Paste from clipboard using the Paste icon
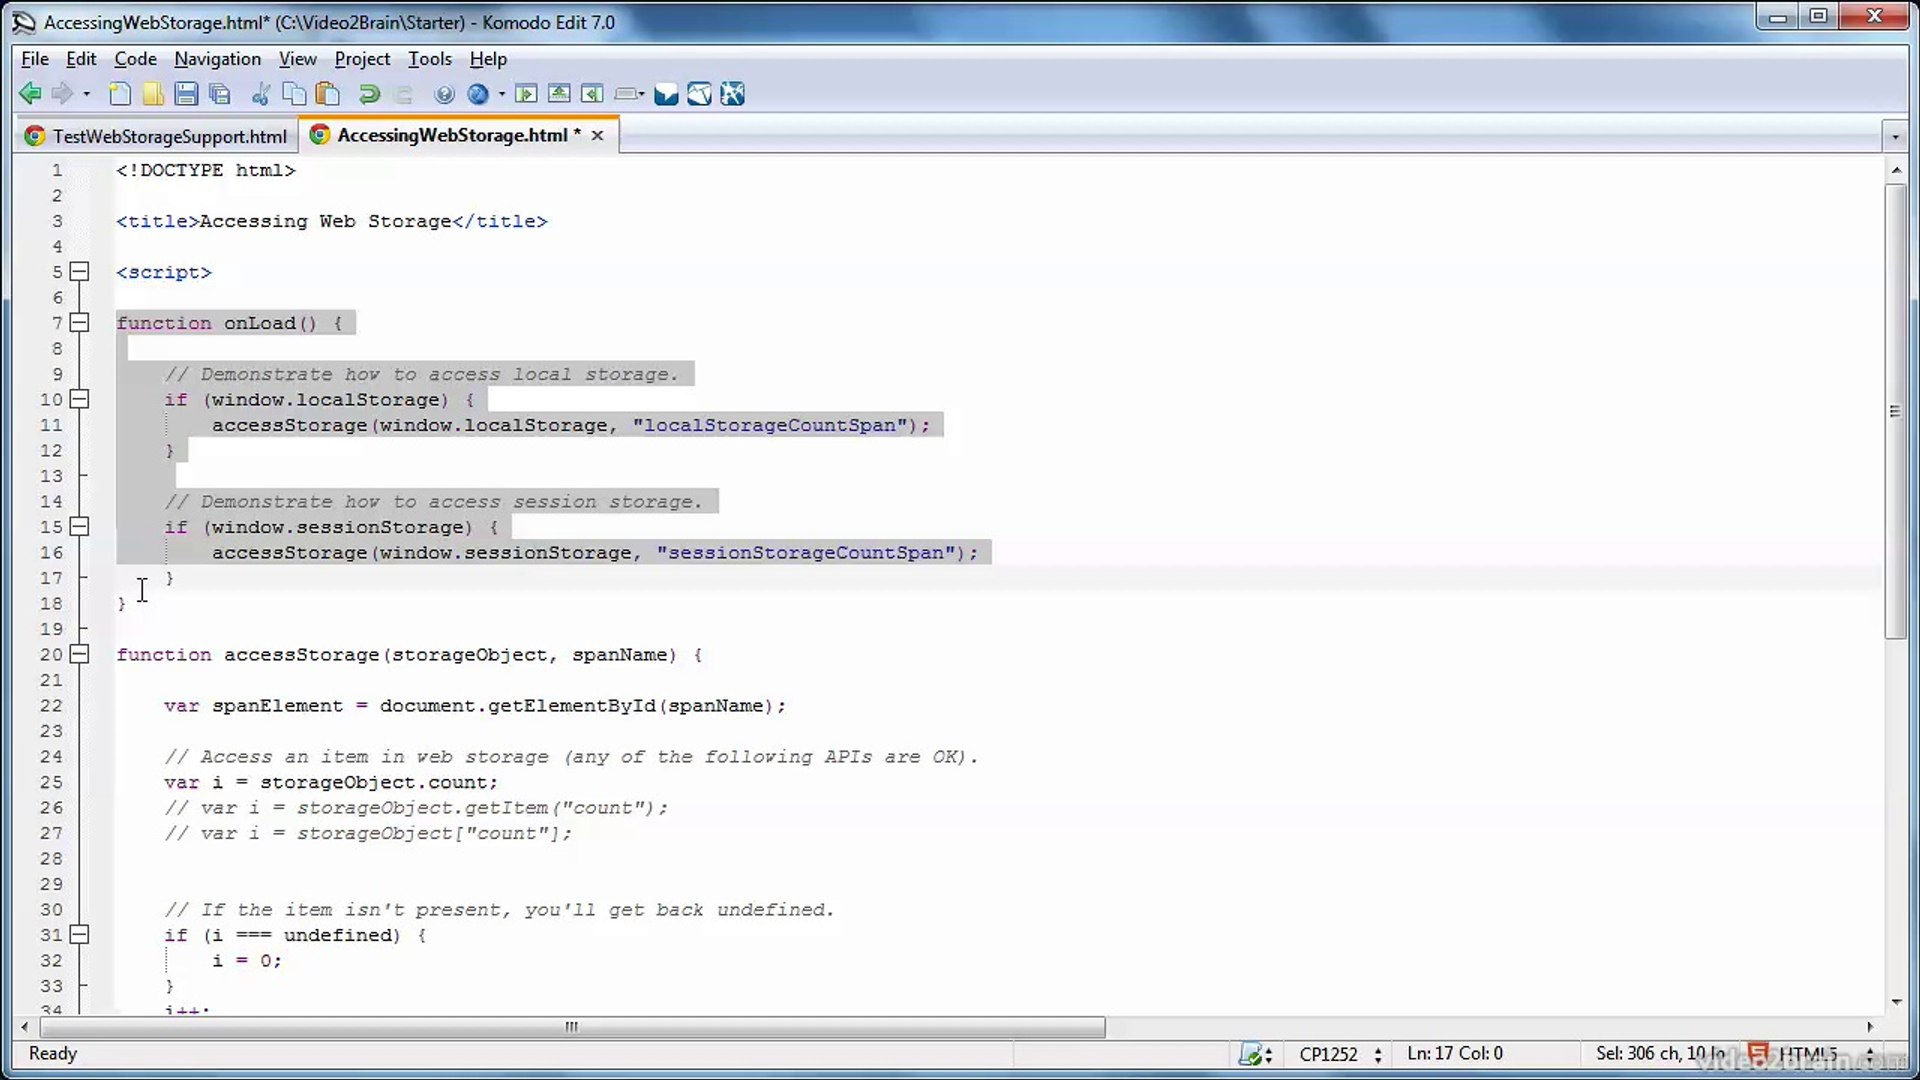Viewport: 1920px width, 1080px height. [327, 93]
